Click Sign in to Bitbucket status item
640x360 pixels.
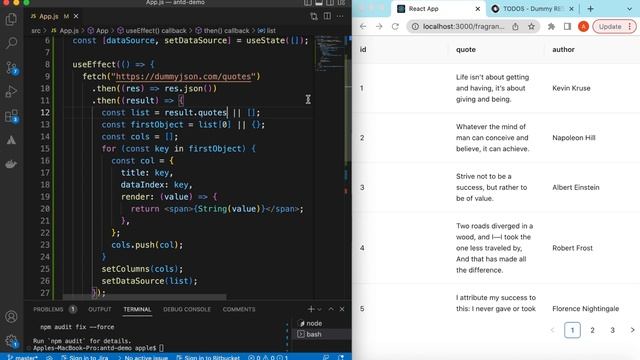pyautogui.click(x=208, y=357)
